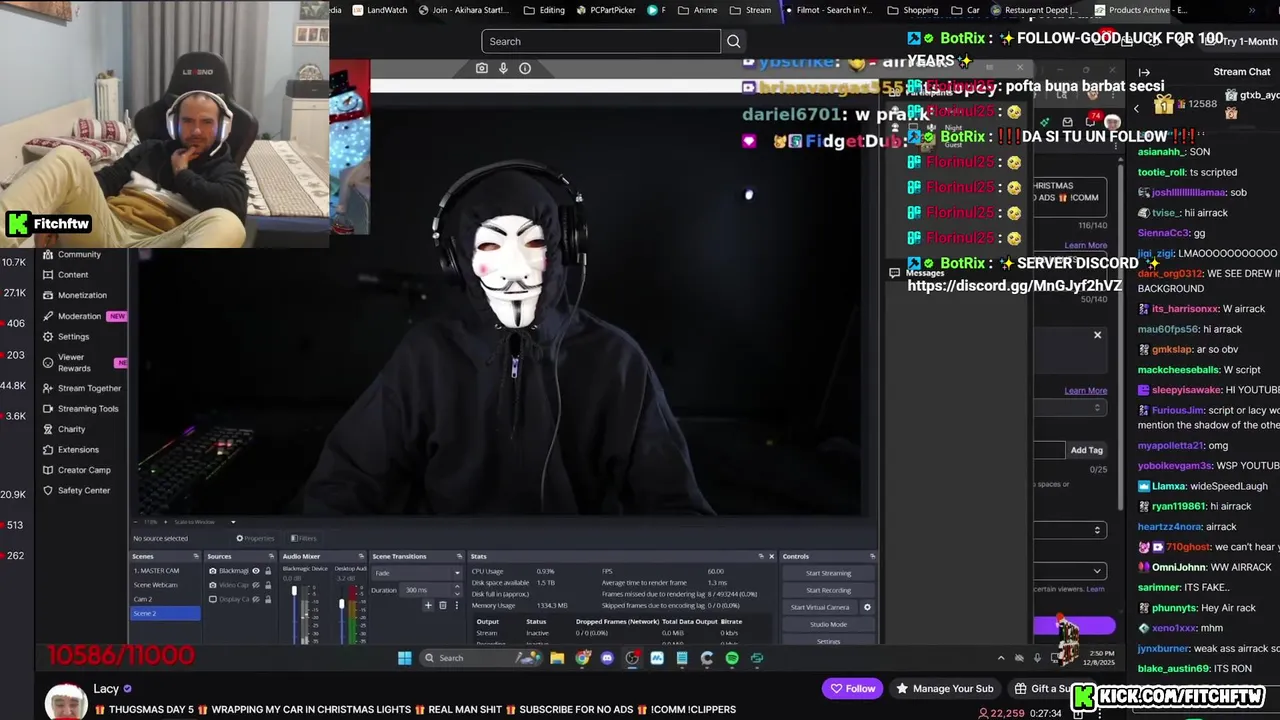Open File Explorer from the taskbar

point(557,658)
